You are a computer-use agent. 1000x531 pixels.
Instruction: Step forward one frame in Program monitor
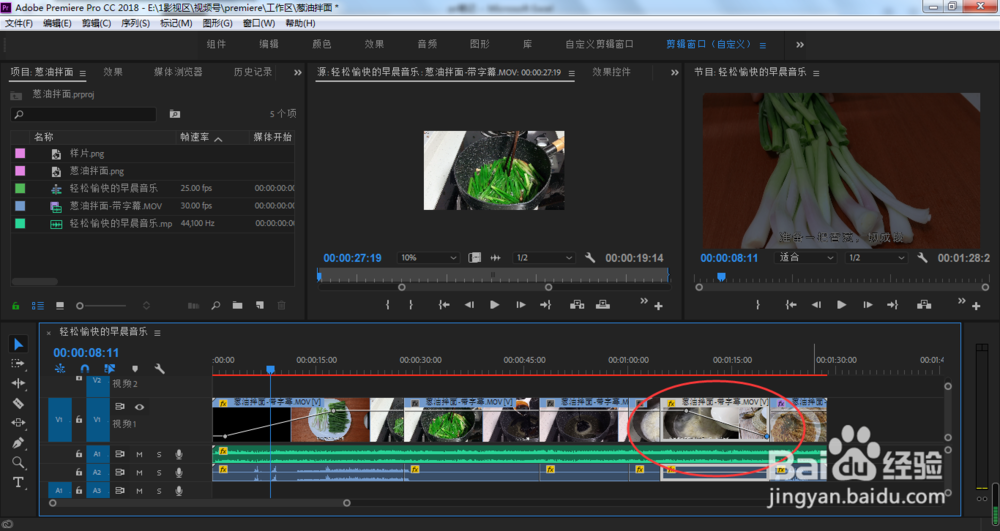(867, 305)
